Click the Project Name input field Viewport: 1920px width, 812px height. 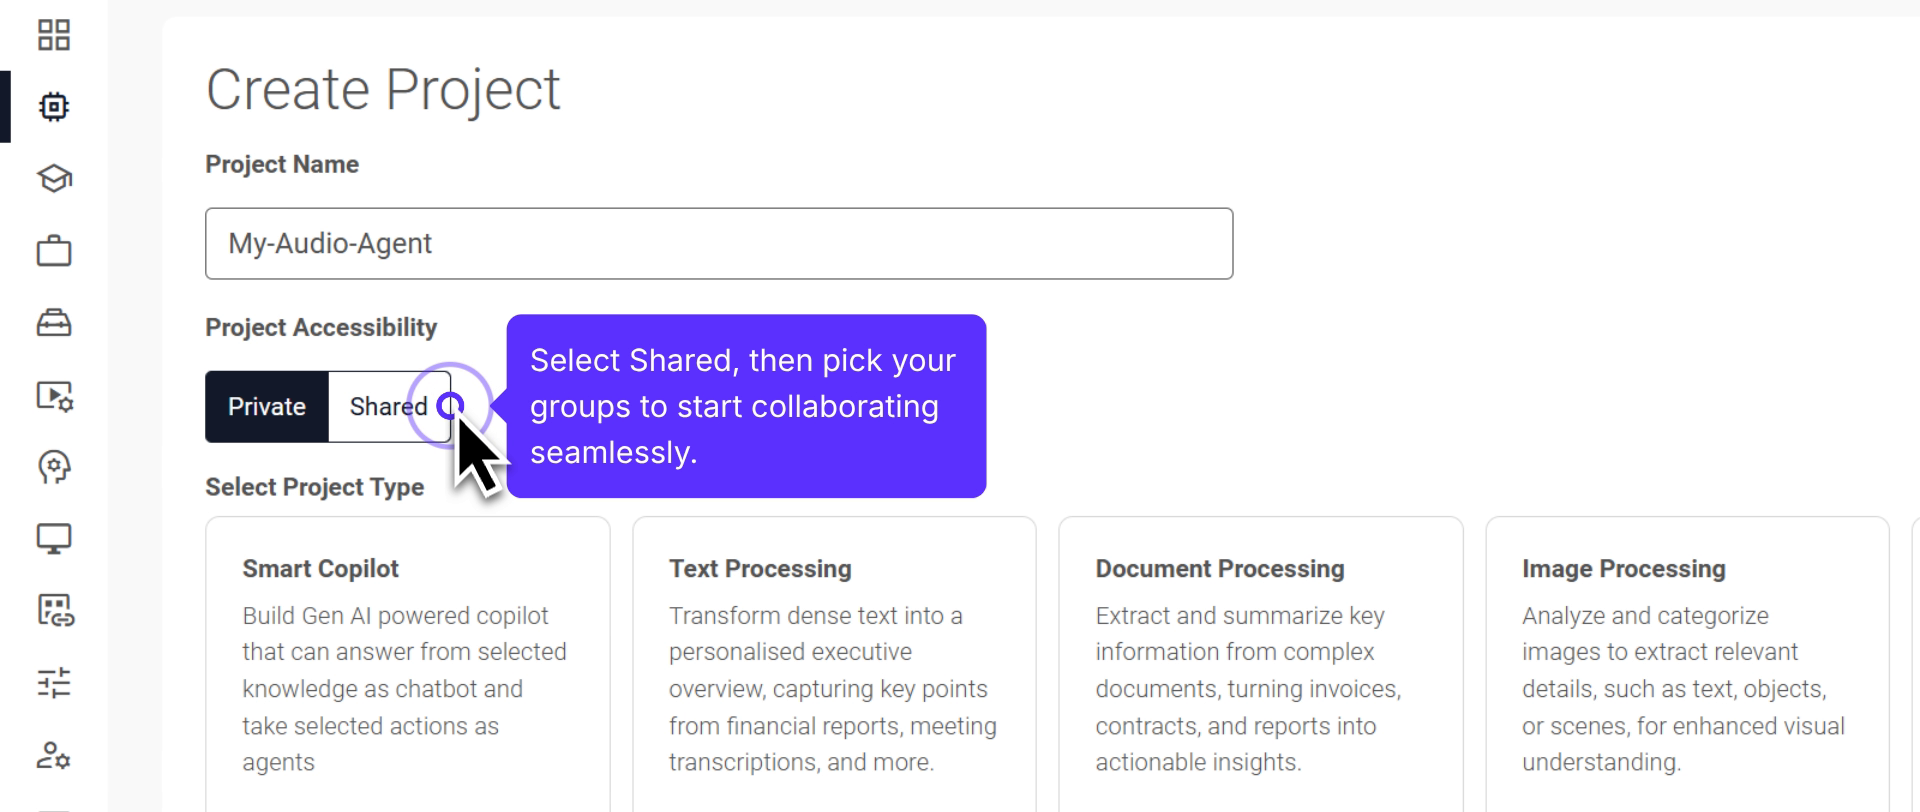point(718,244)
